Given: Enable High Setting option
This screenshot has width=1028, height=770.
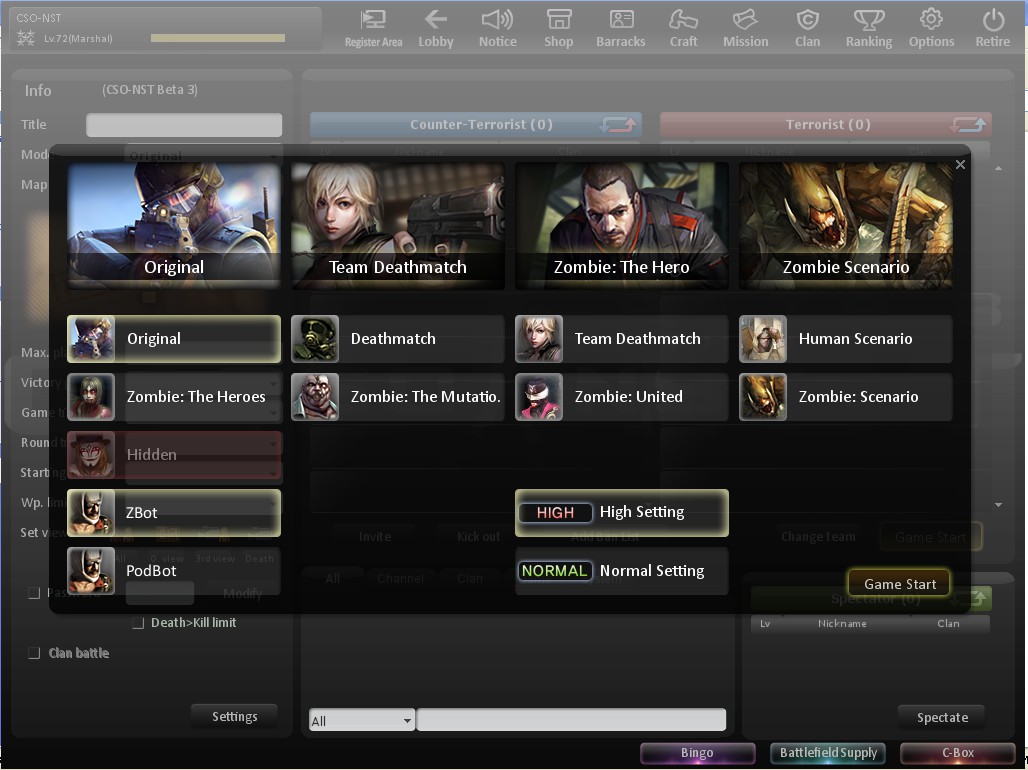Looking at the screenshot, I should (622, 513).
